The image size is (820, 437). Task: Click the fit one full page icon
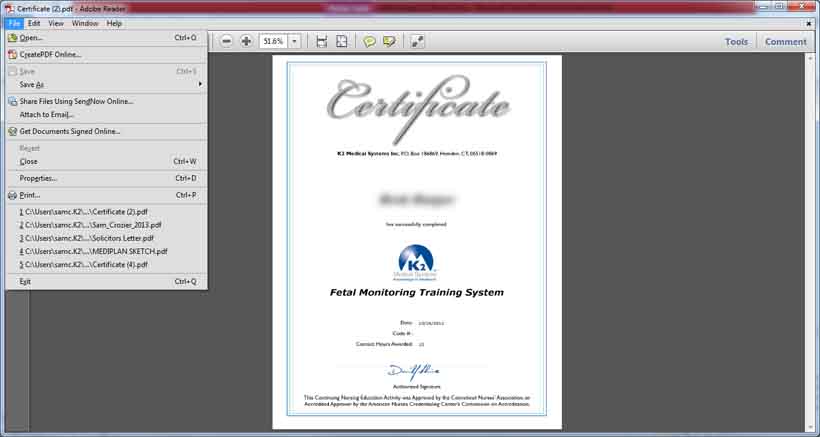342,41
